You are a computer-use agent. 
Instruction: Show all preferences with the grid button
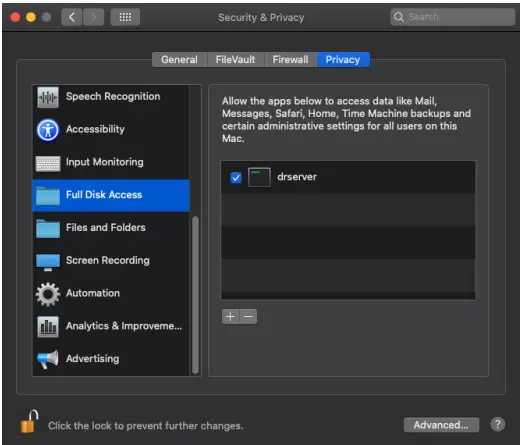(125, 17)
